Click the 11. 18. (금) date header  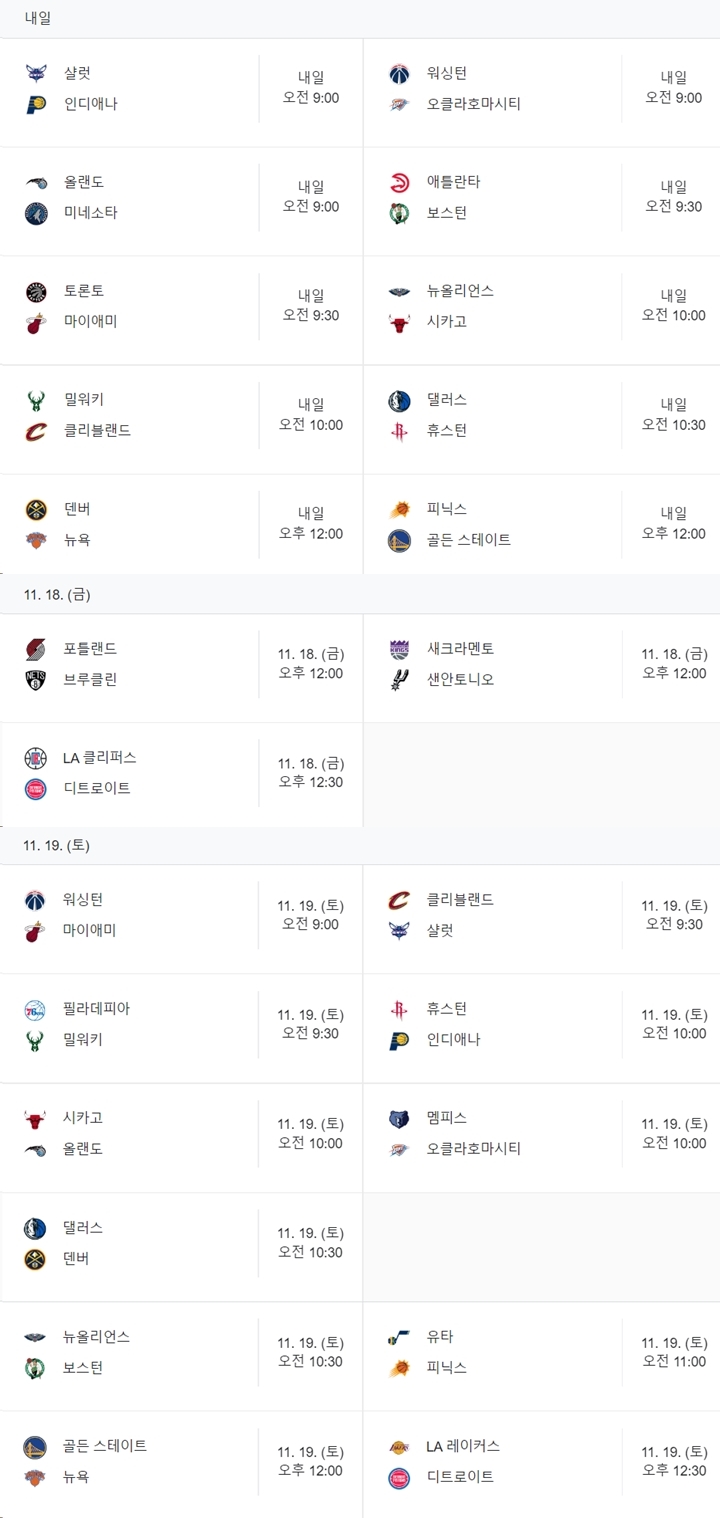tap(57, 595)
